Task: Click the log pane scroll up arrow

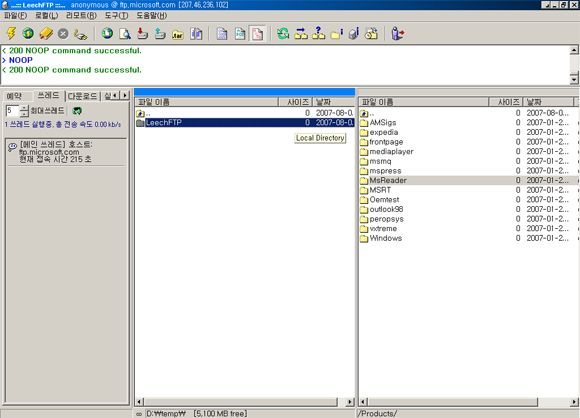Action: 574,50
